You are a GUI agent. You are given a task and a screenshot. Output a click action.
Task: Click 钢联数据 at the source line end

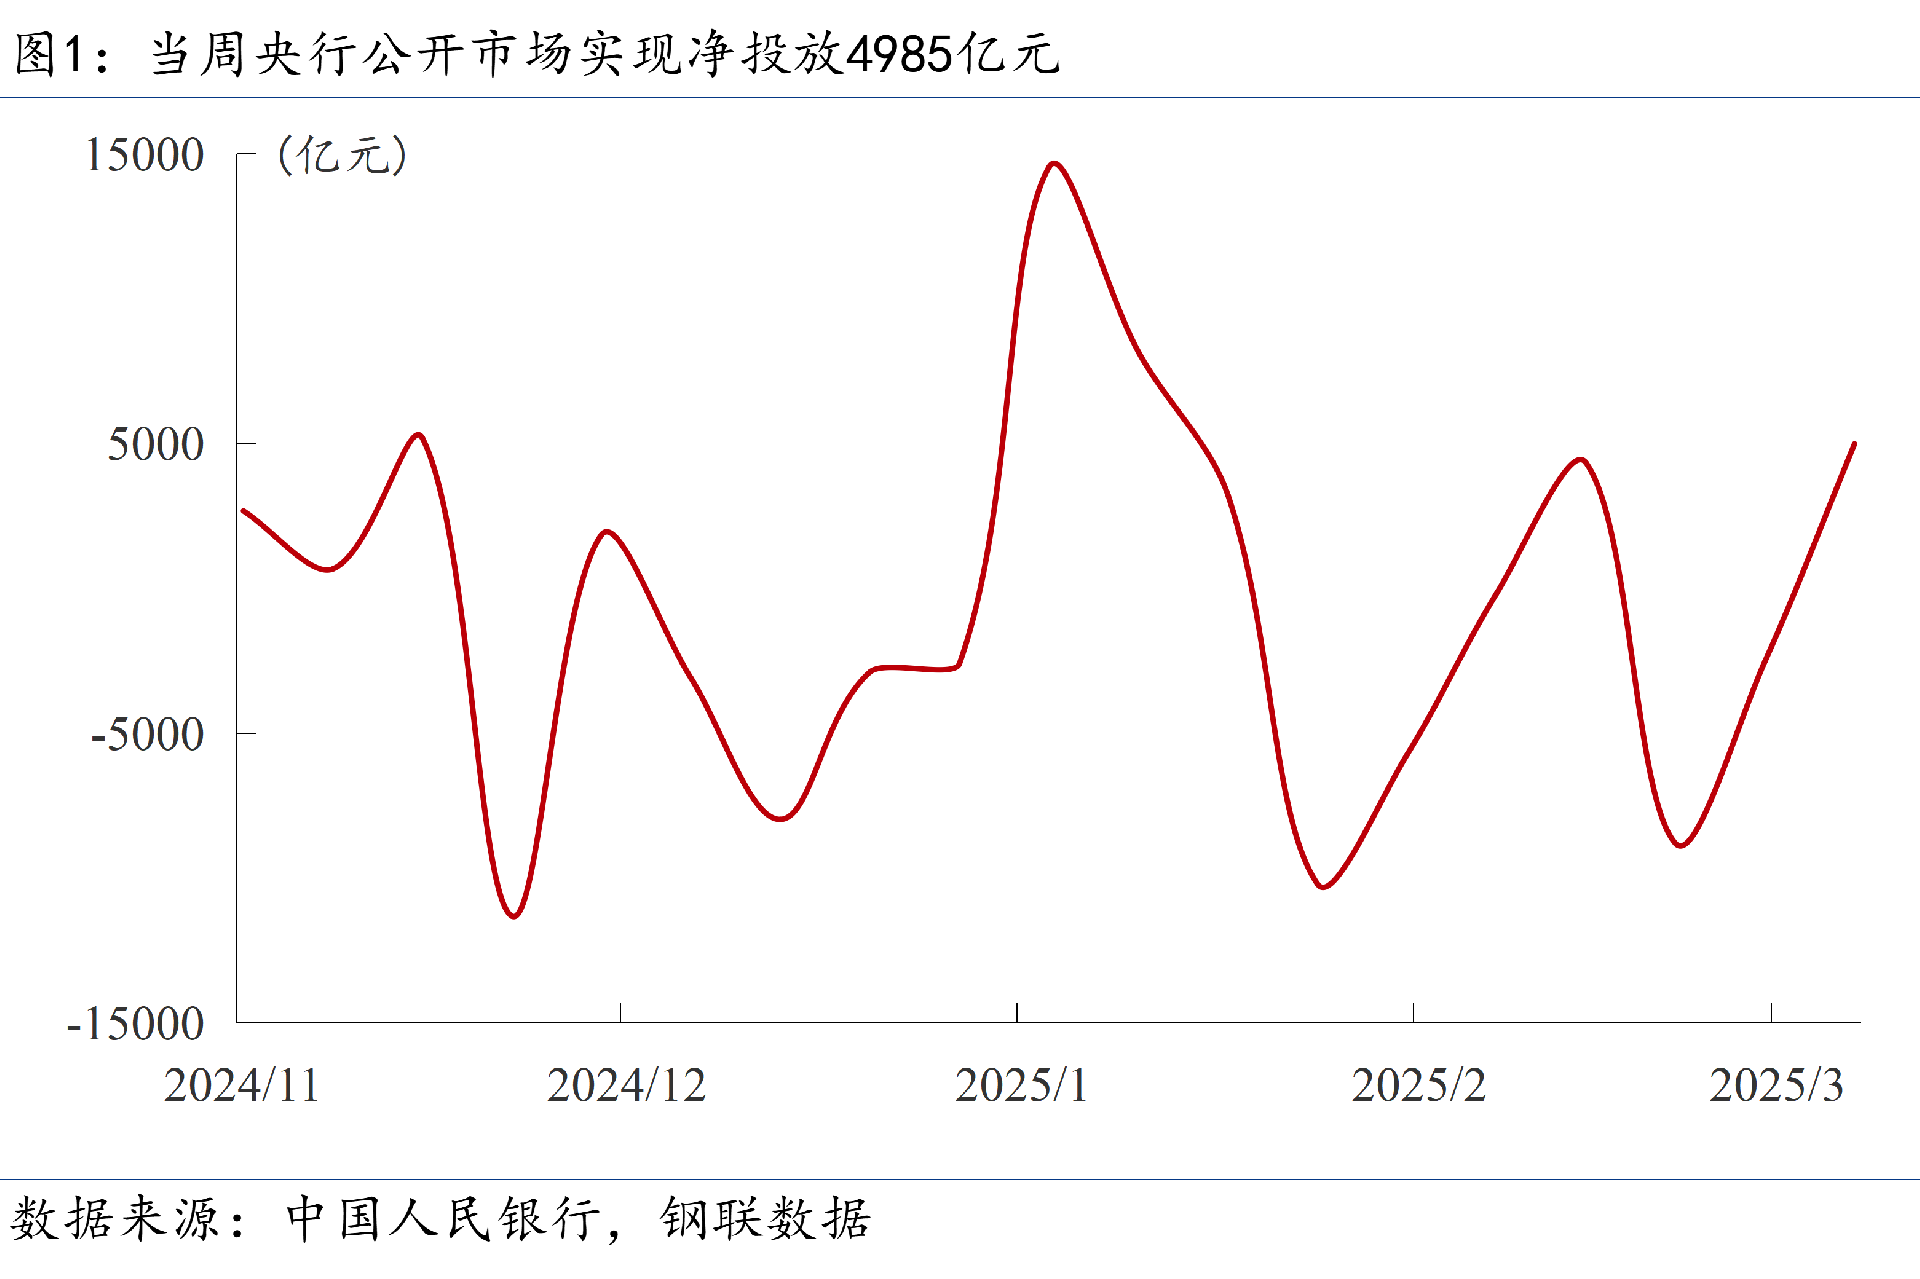(765, 1219)
